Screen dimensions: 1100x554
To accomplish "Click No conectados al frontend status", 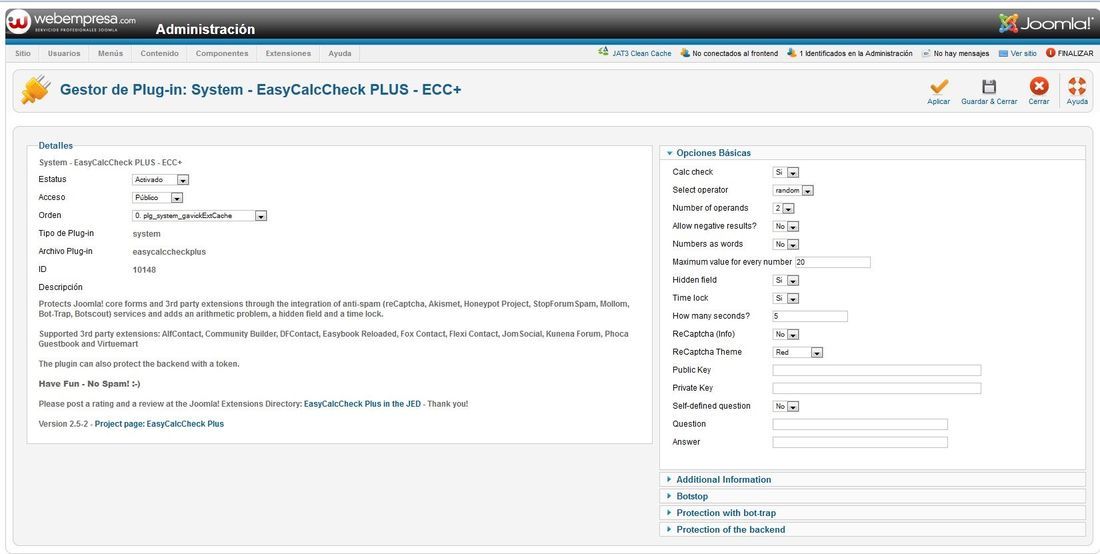I will click(x=729, y=53).
